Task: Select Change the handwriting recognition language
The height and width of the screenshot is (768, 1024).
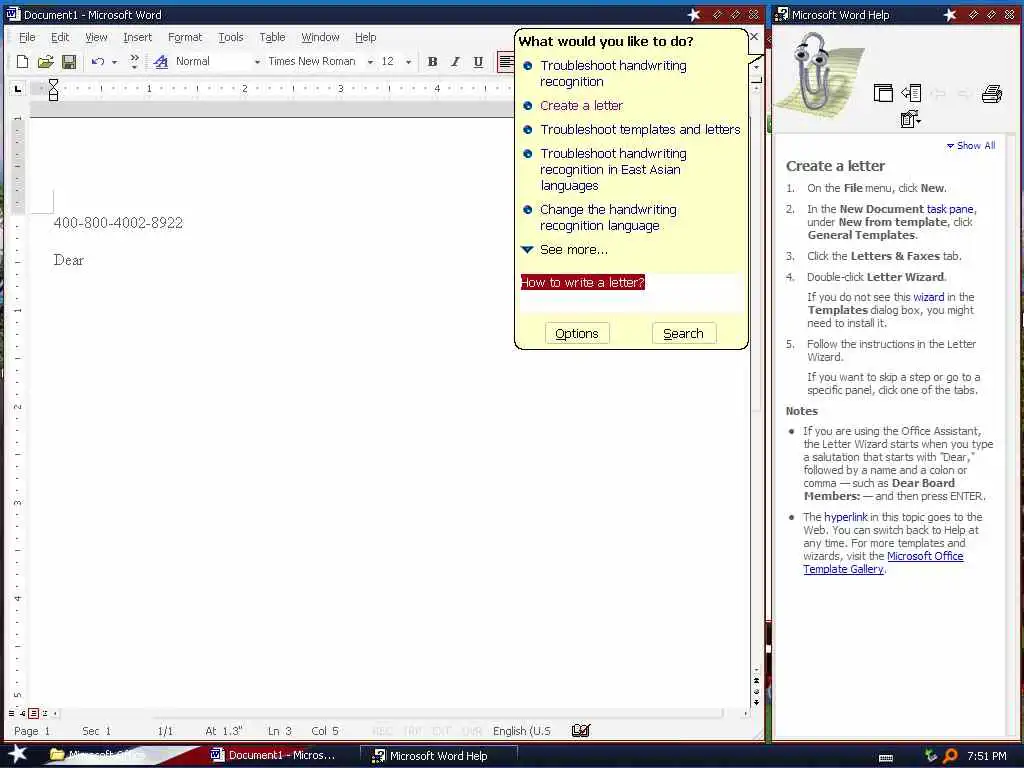Action: coord(608,217)
